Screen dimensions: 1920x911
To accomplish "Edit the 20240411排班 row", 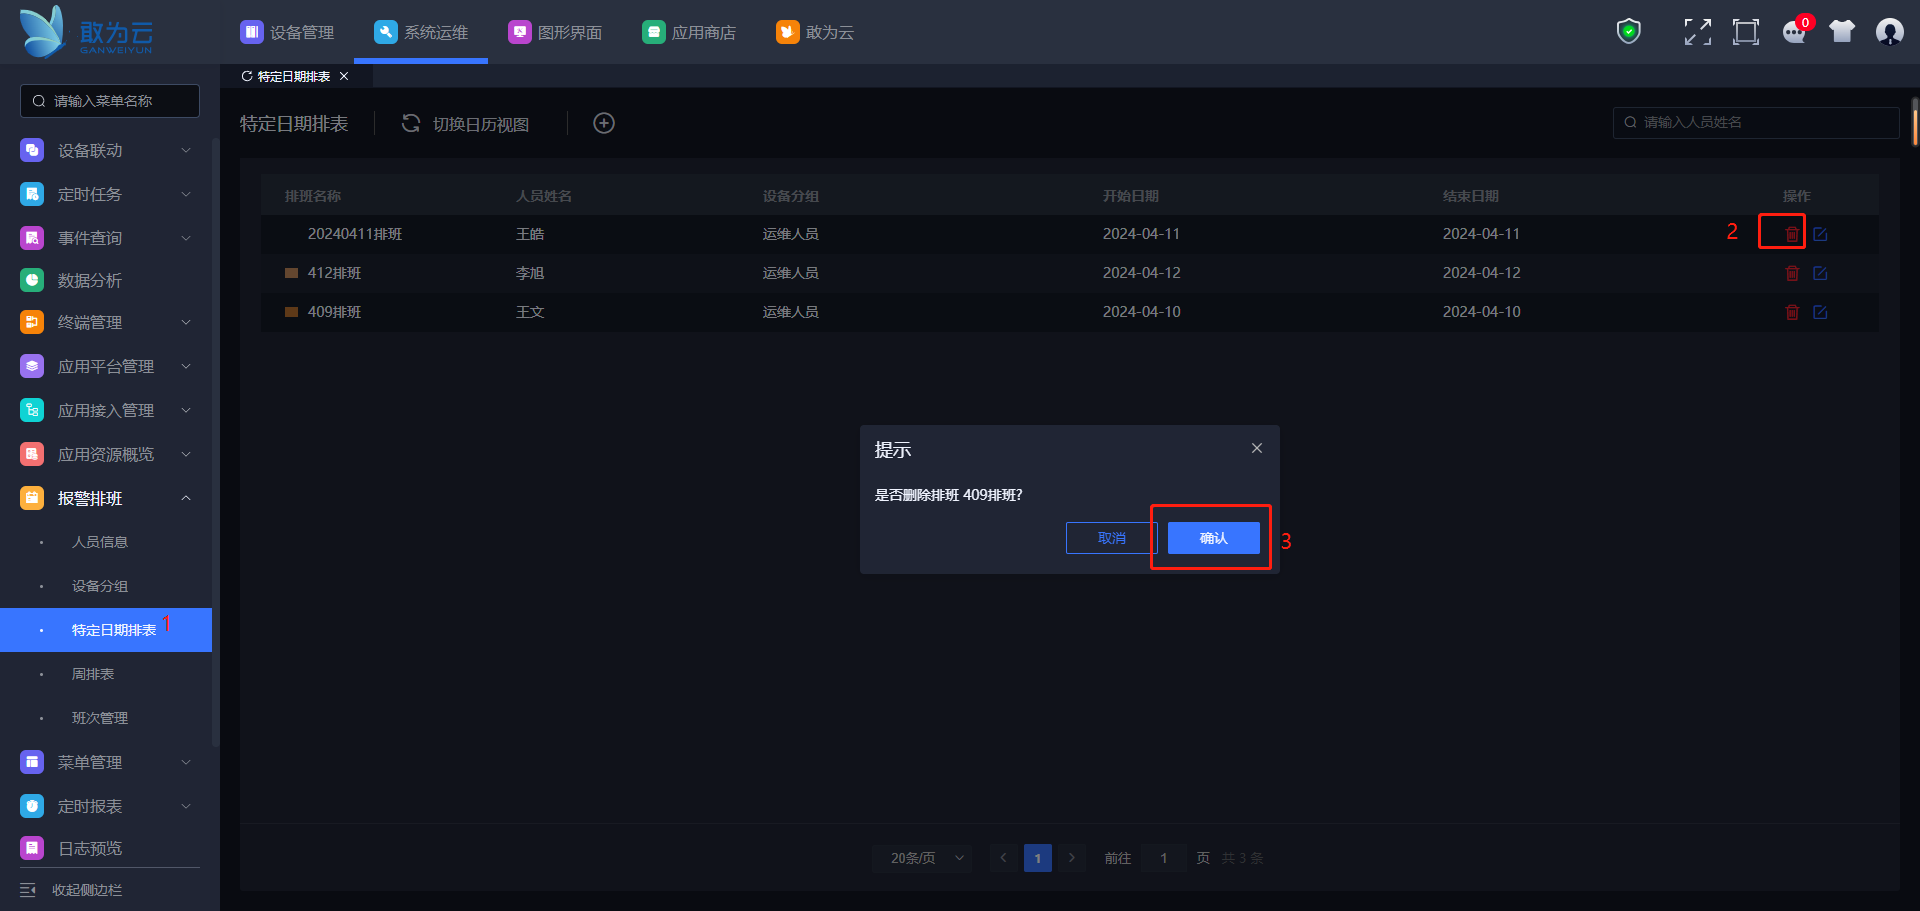I will click(1820, 234).
